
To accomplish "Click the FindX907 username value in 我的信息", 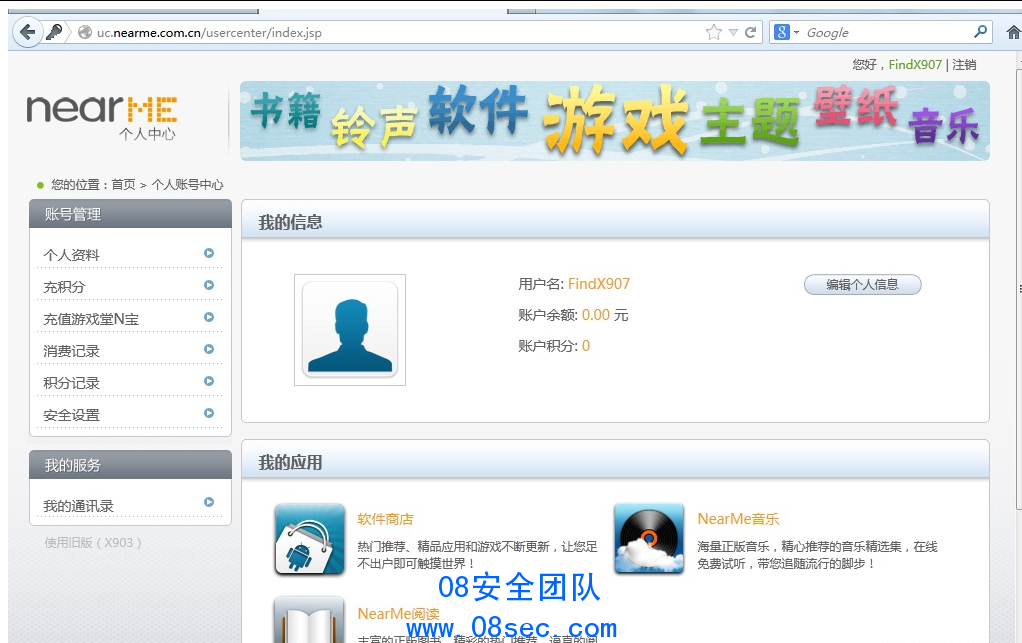I will click(x=598, y=284).
